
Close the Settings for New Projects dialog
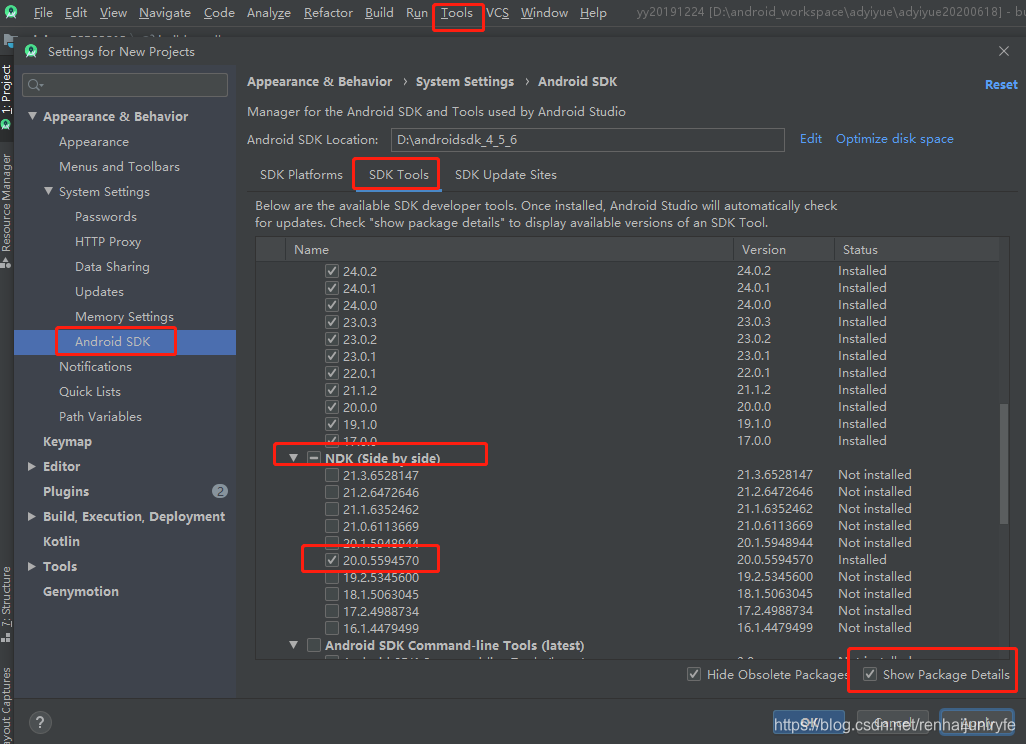point(1004,51)
